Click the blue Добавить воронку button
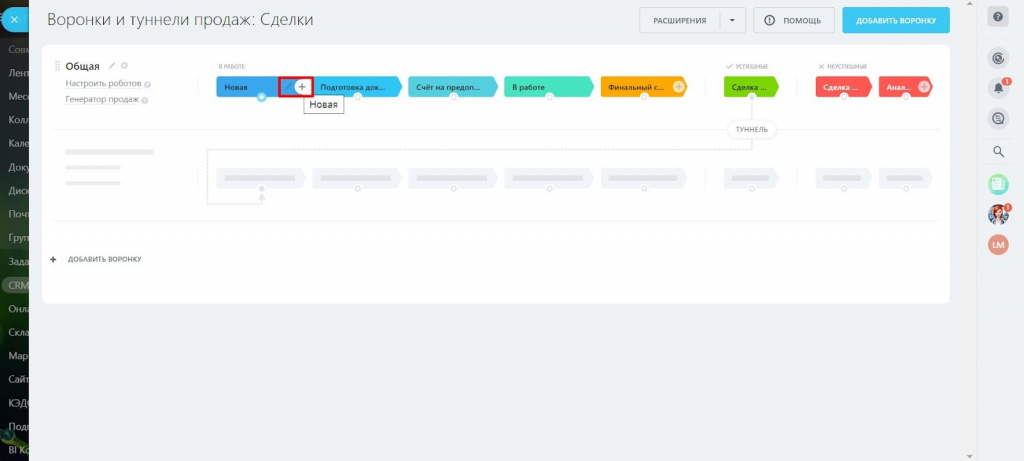 [x=895, y=20]
